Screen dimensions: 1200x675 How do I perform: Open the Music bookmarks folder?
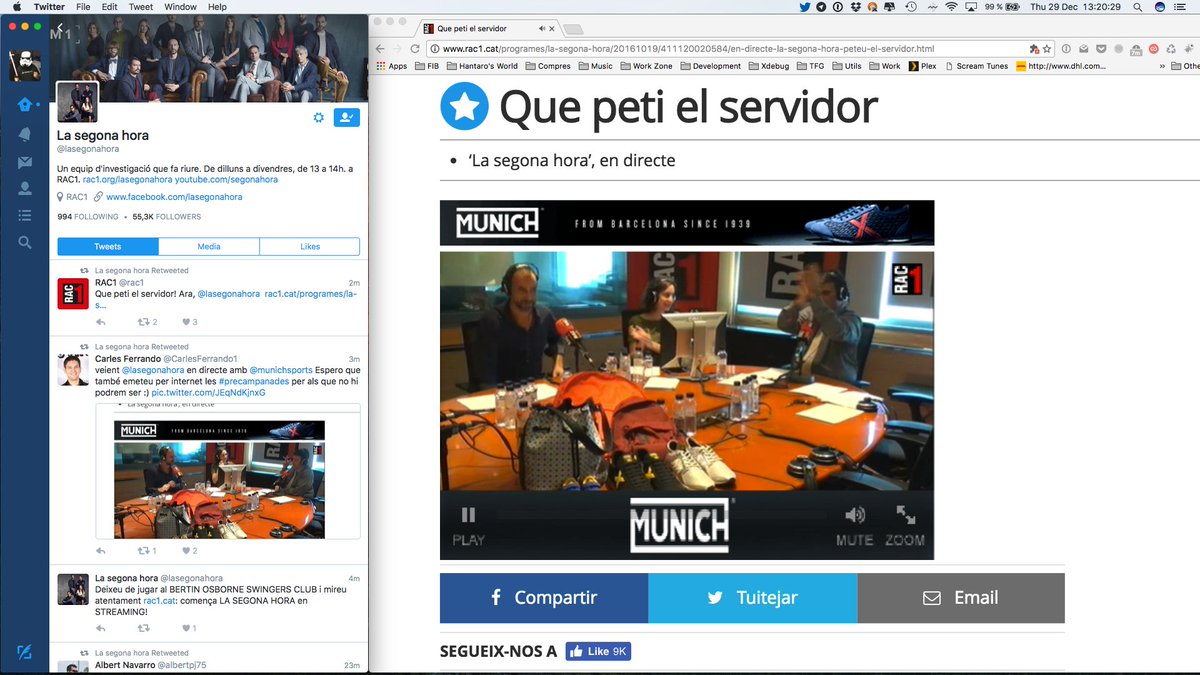595,66
